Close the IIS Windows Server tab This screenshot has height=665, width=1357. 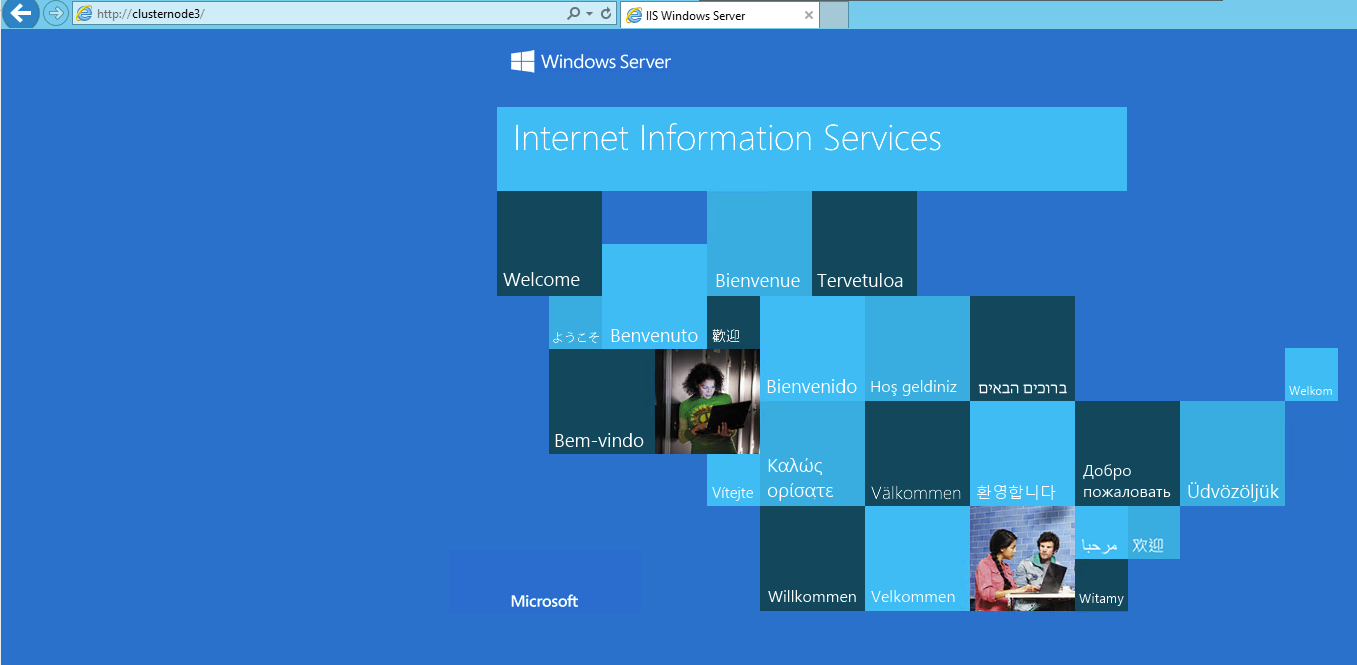tap(808, 15)
